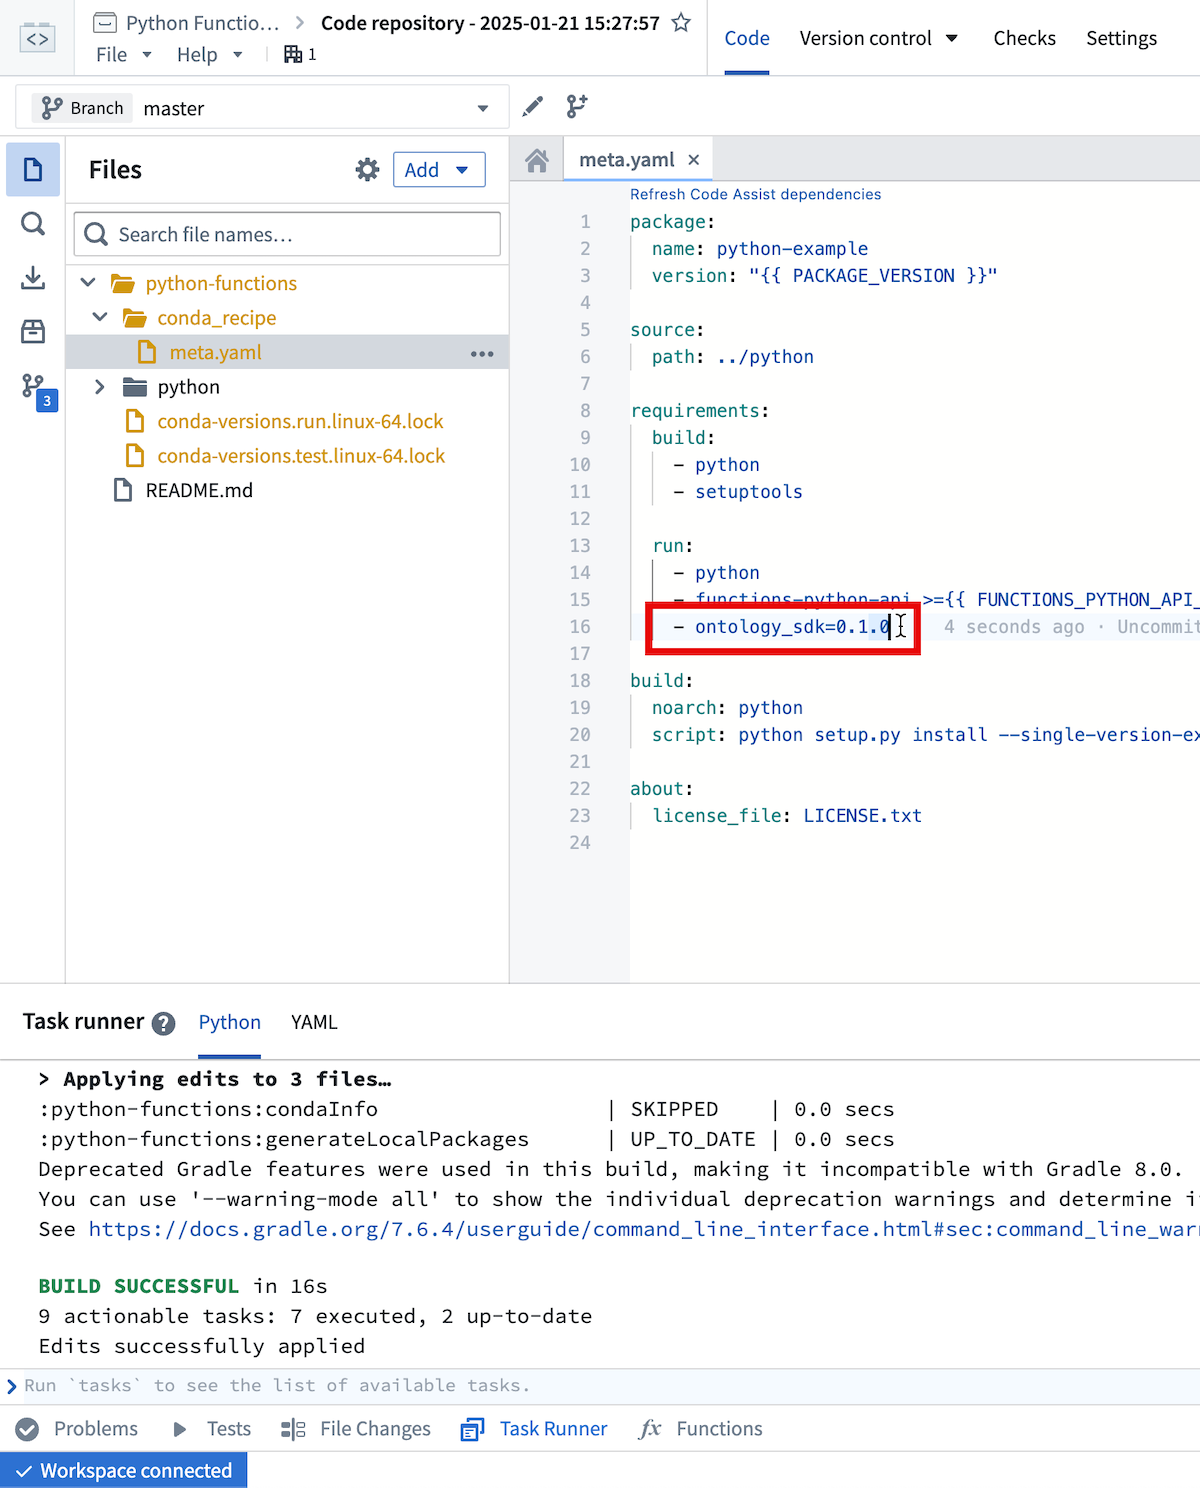Open the Files sidebar panel icon

[33, 169]
